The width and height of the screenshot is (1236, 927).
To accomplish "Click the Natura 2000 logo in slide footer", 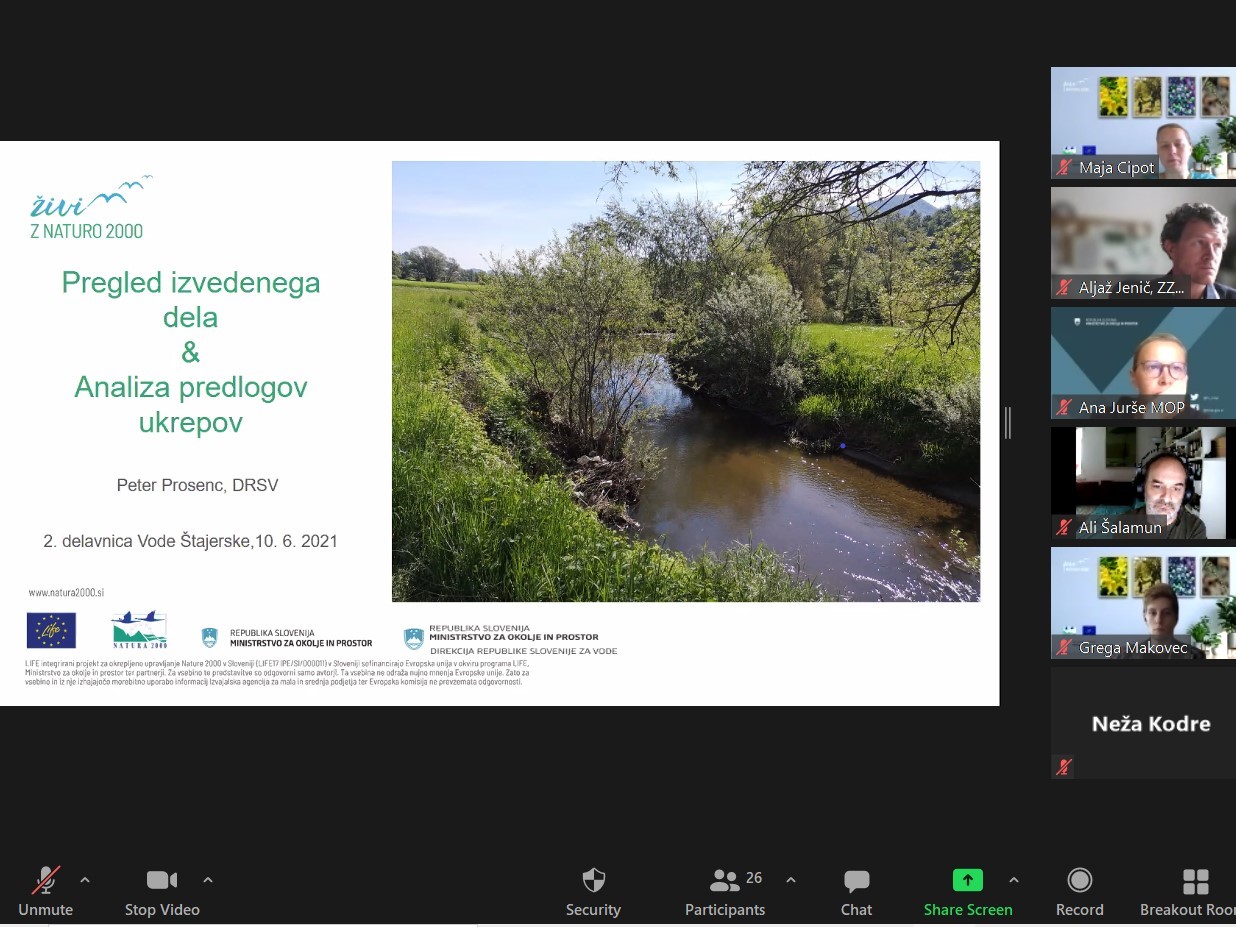I will pyautogui.click(x=139, y=630).
